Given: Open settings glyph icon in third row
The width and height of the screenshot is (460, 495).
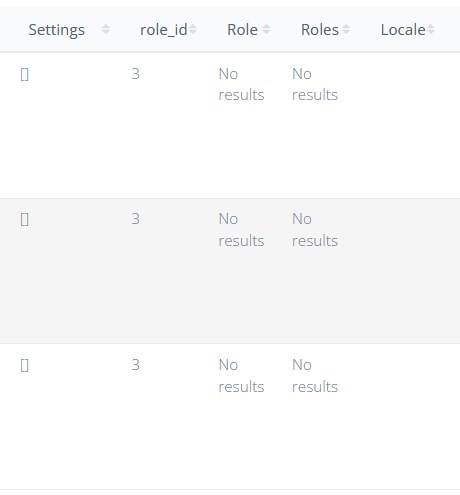Looking at the screenshot, I should click(24, 365).
